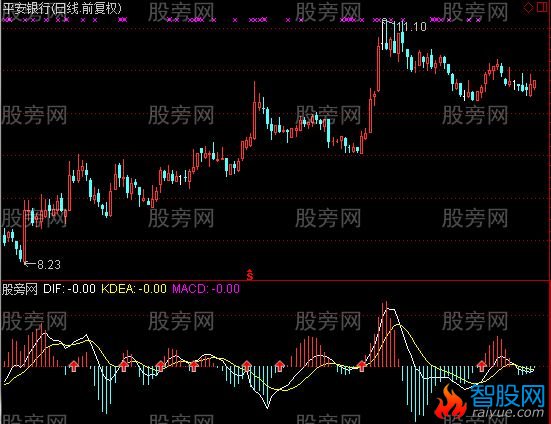
Task: Click the KDEA: -0.00 indicator value
Action: 134,289
